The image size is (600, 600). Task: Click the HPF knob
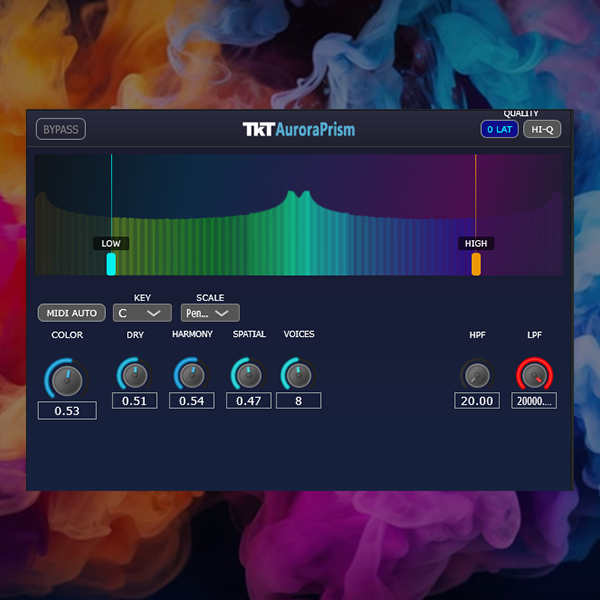pyautogui.click(x=477, y=375)
